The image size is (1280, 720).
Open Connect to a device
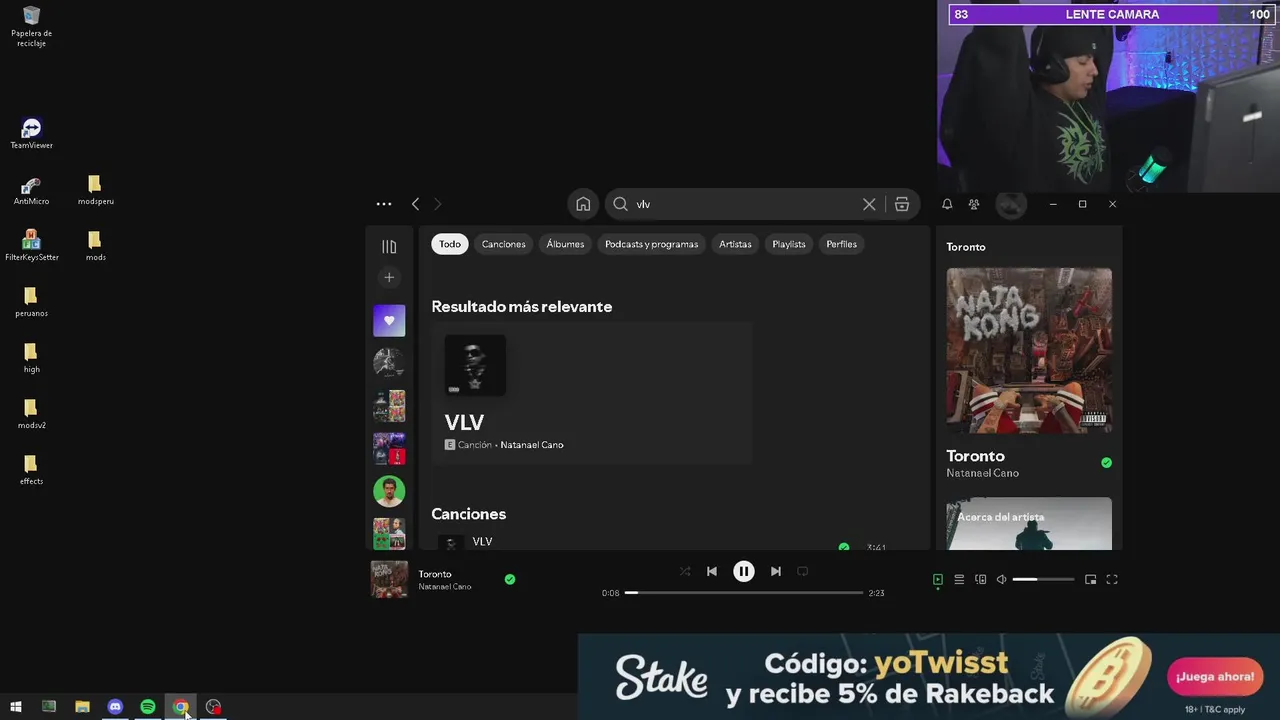[981, 579]
